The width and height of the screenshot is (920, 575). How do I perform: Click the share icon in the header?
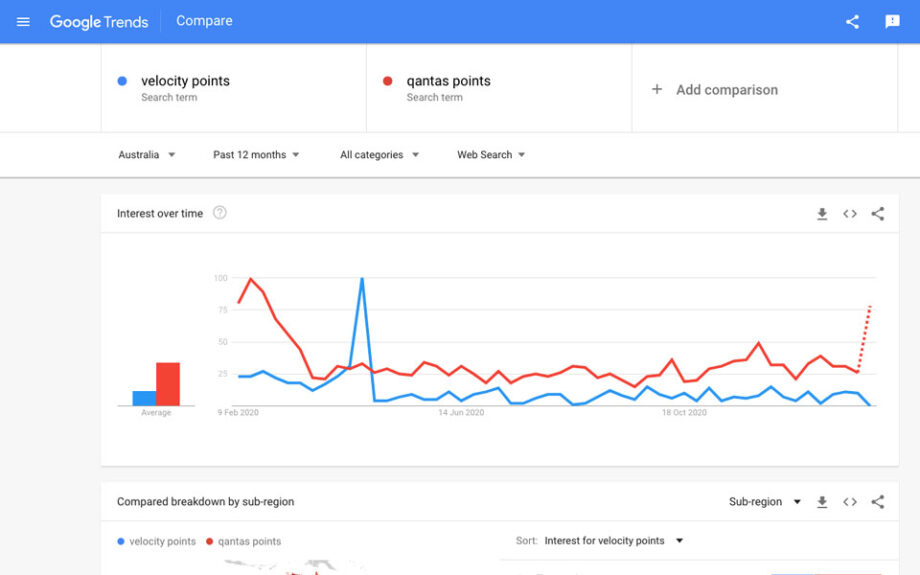coord(853,22)
